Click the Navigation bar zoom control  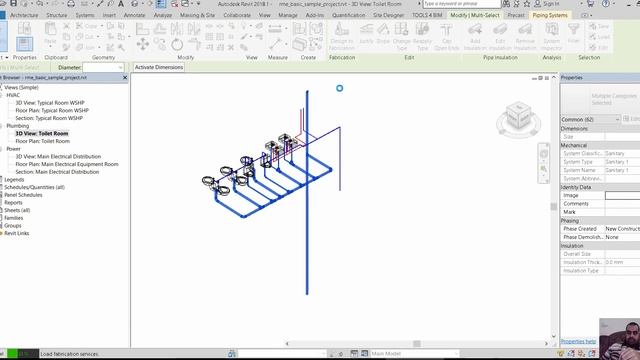click(x=544, y=169)
